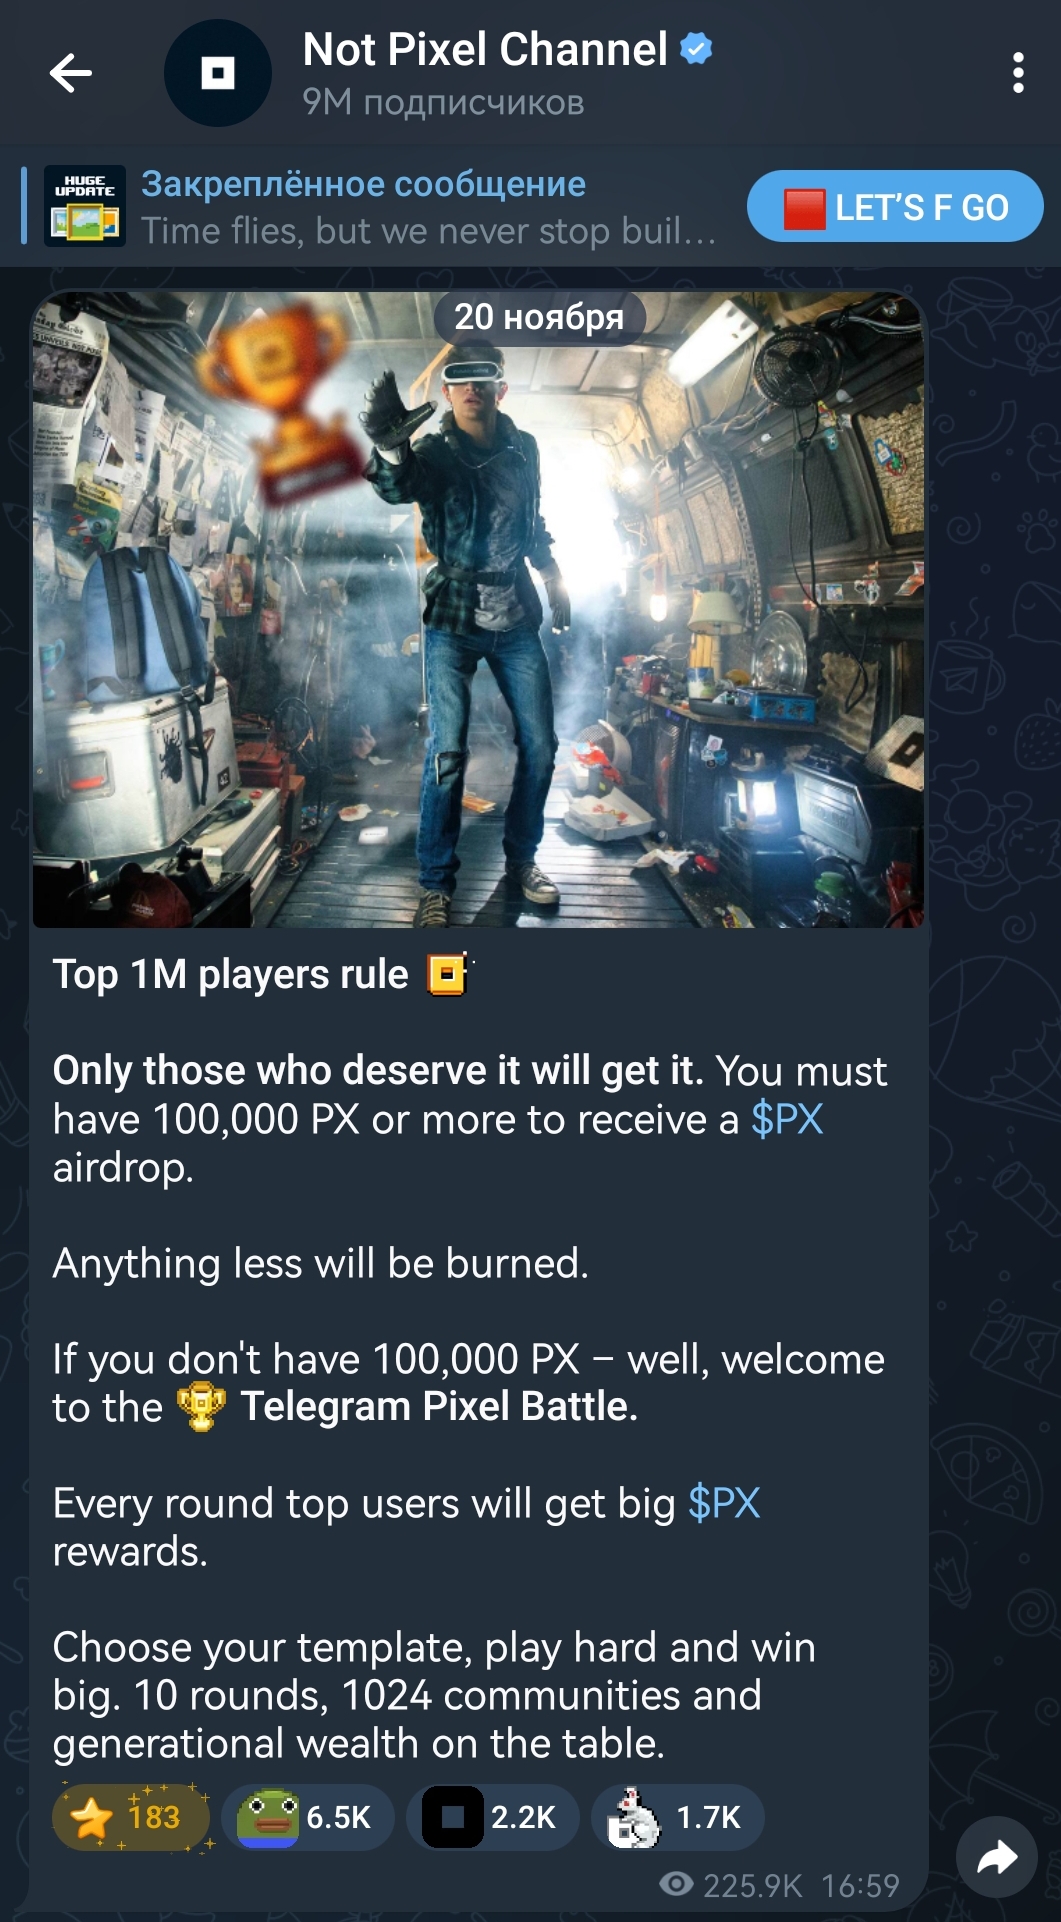Tap the back arrow in header
The image size is (1061, 1922).
tap(71, 73)
